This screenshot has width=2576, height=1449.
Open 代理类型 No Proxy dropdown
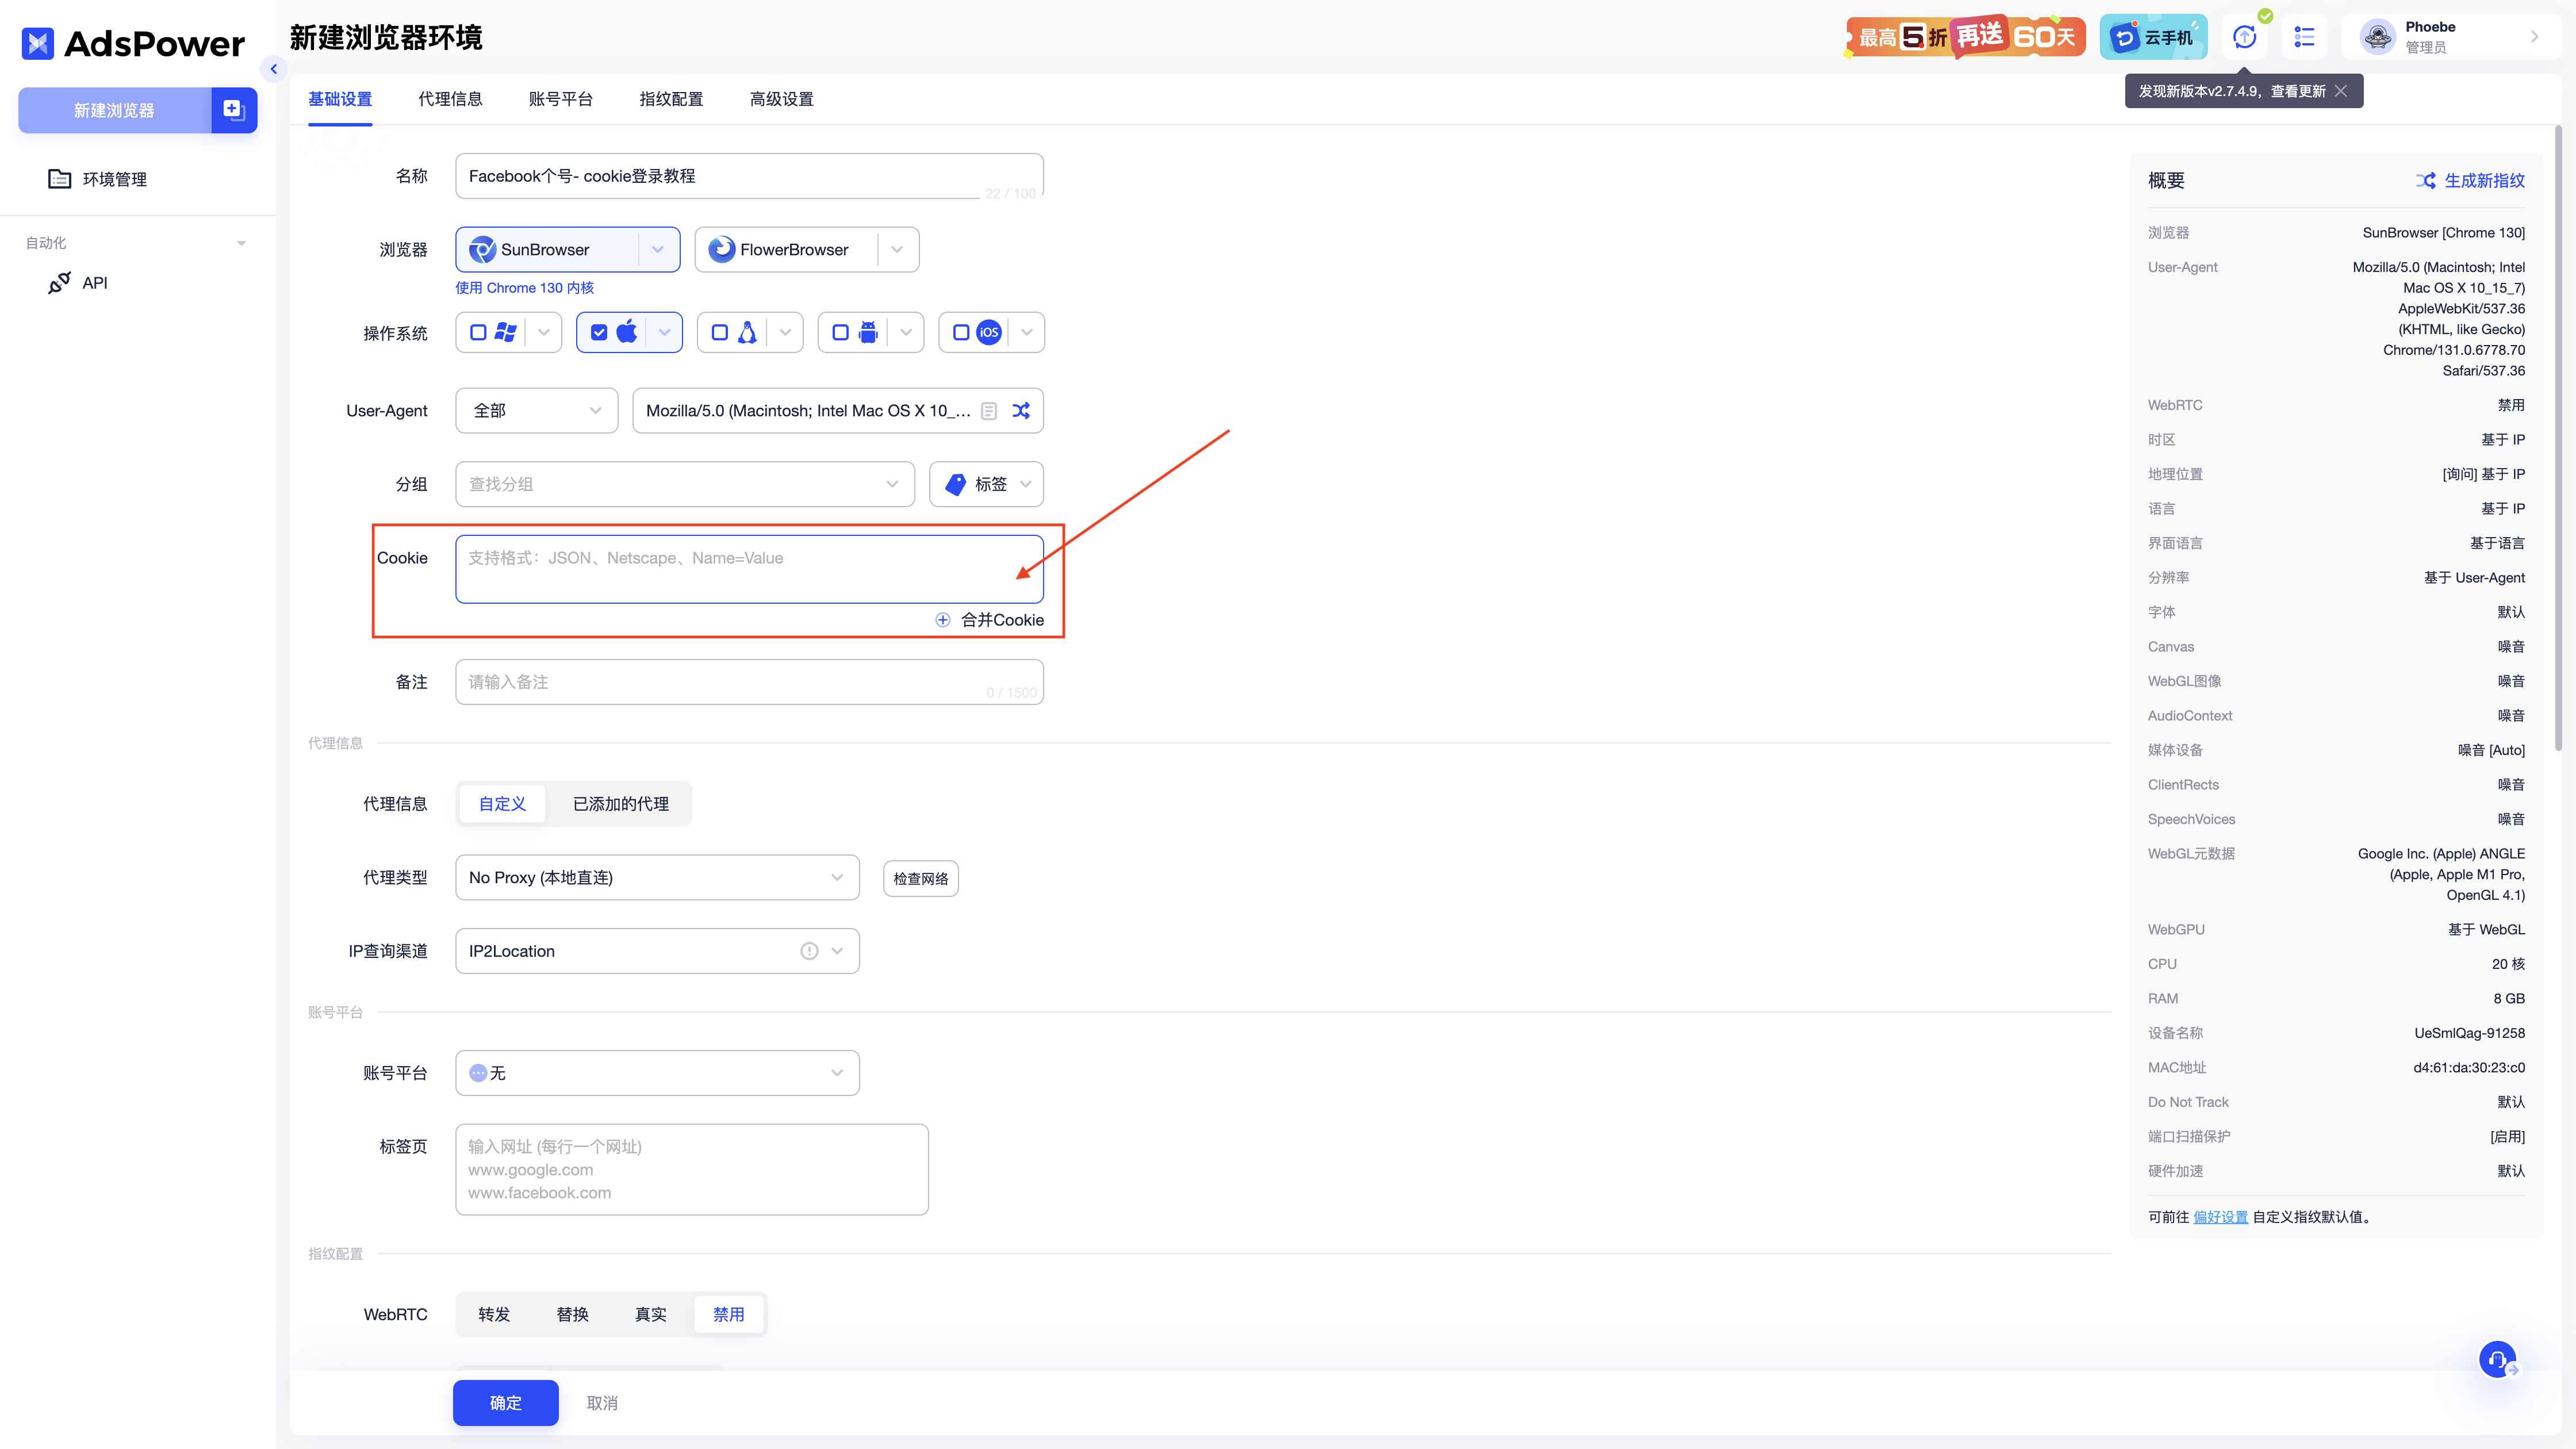click(657, 878)
